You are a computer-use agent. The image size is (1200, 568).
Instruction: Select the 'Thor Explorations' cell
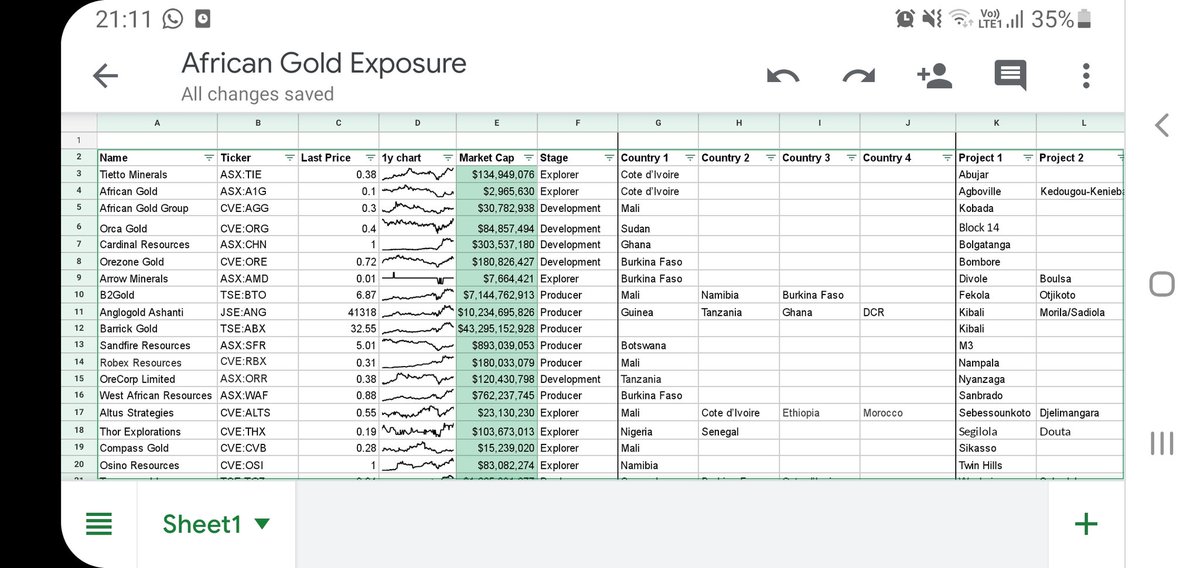157,432
